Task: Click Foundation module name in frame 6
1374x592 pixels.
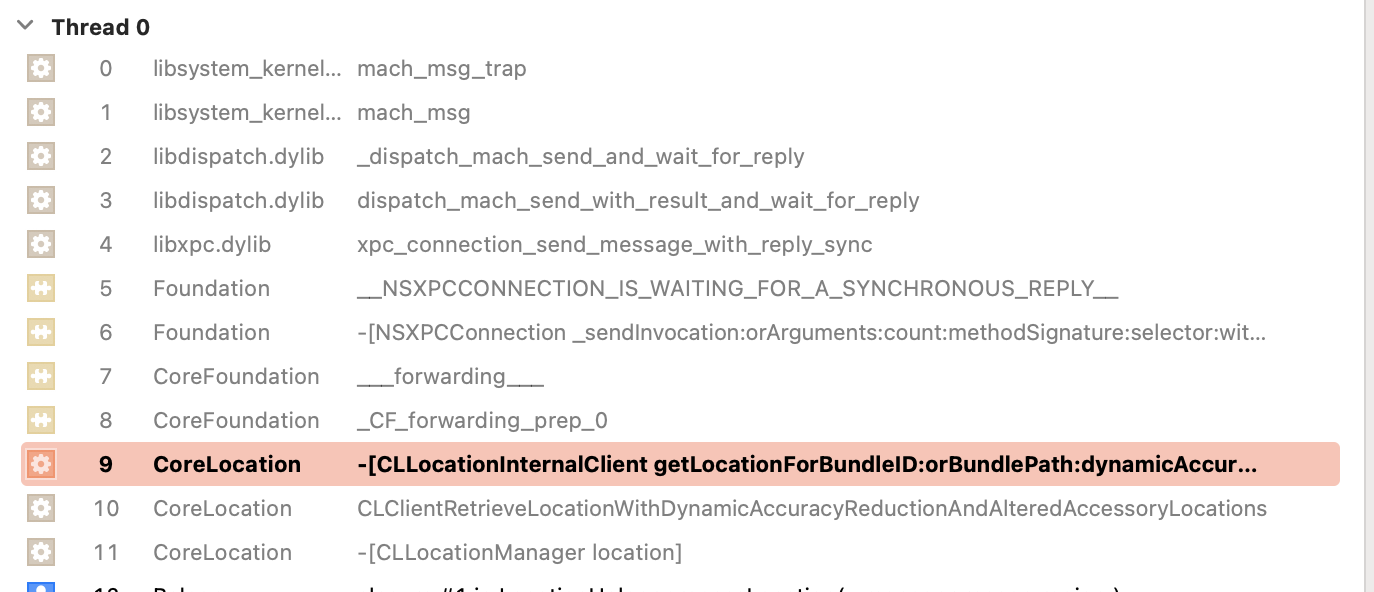Action: (212, 333)
